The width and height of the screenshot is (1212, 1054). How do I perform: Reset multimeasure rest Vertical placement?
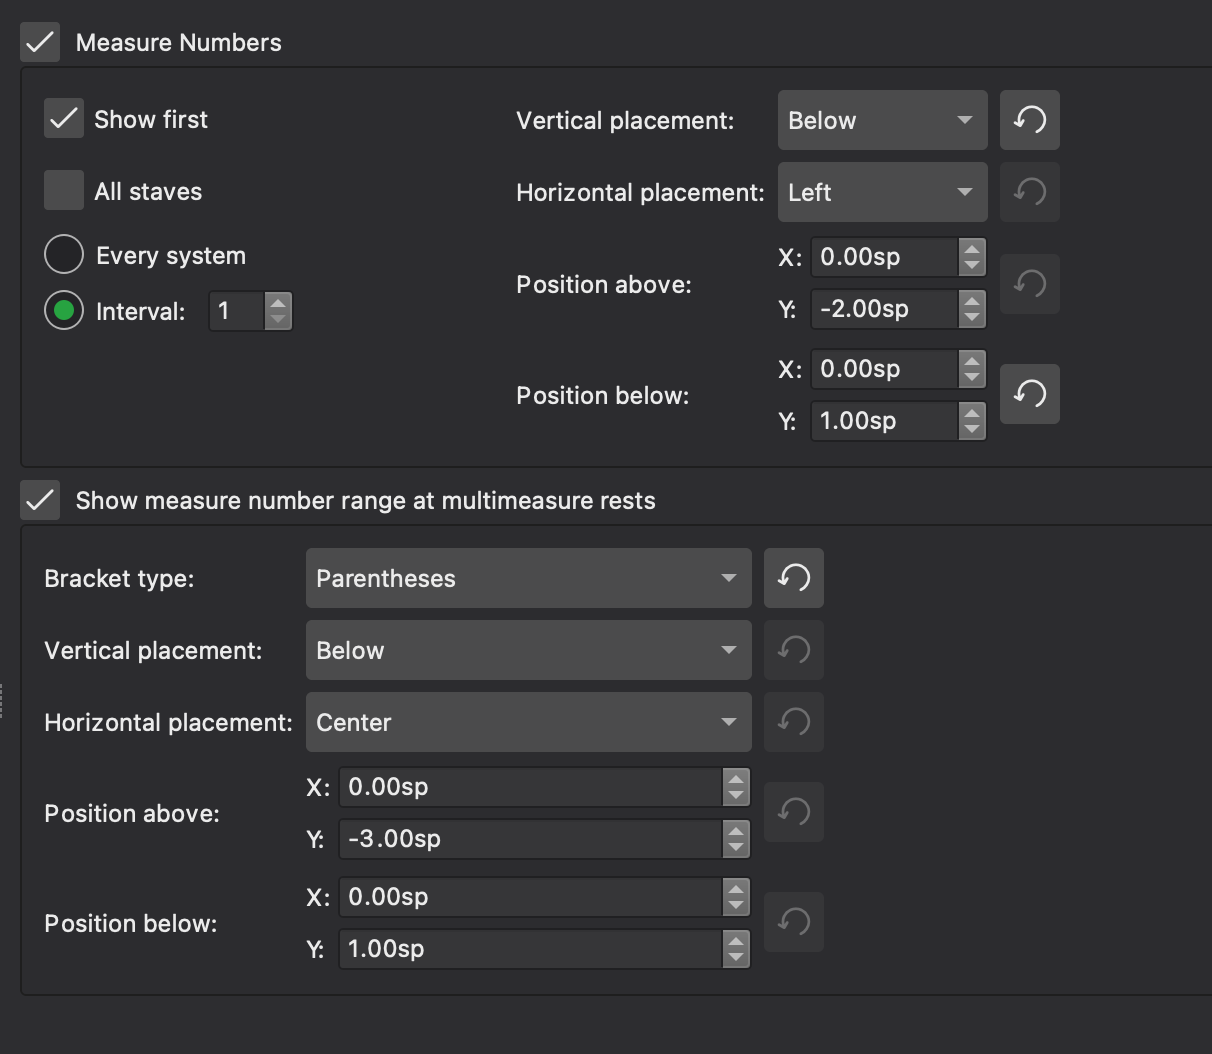click(794, 650)
